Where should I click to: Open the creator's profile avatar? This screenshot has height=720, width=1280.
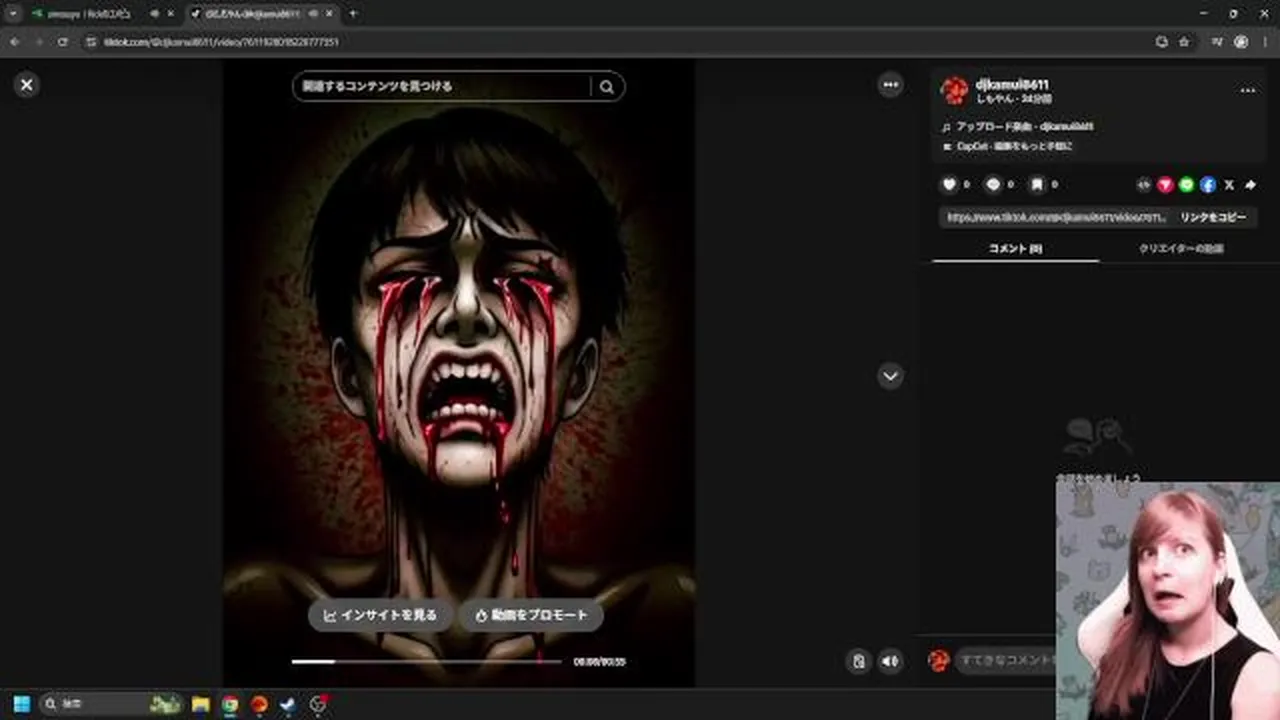[954, 90]
